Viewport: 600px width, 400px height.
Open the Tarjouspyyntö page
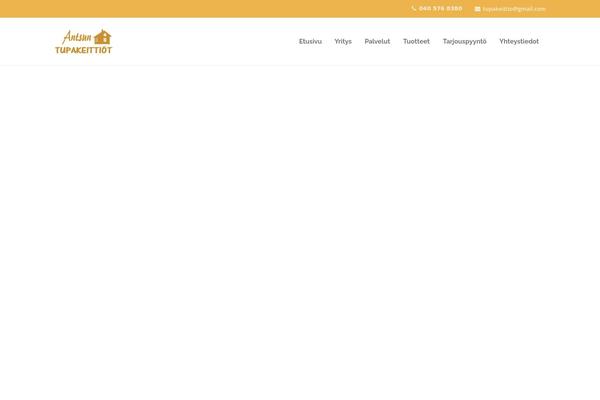point(465,41)
